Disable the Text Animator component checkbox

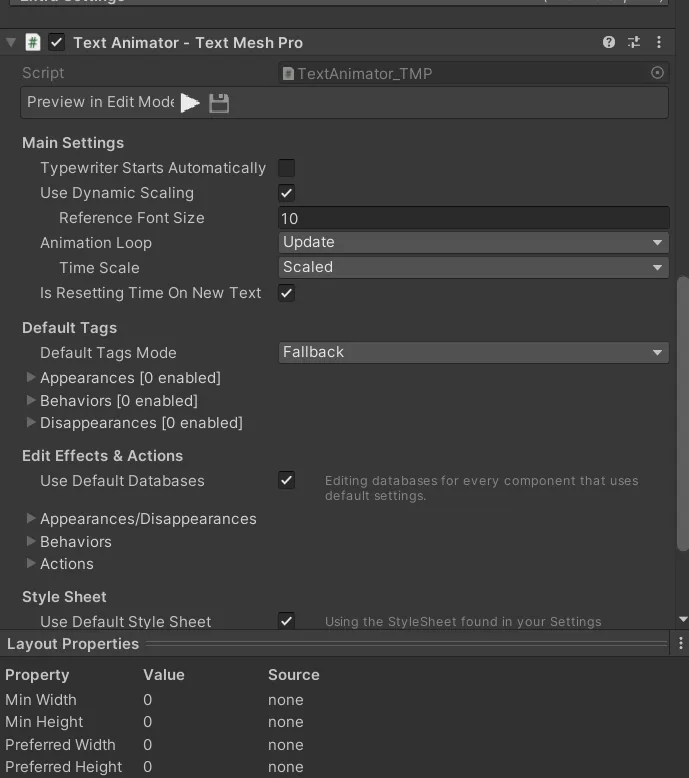click(57, 42)
